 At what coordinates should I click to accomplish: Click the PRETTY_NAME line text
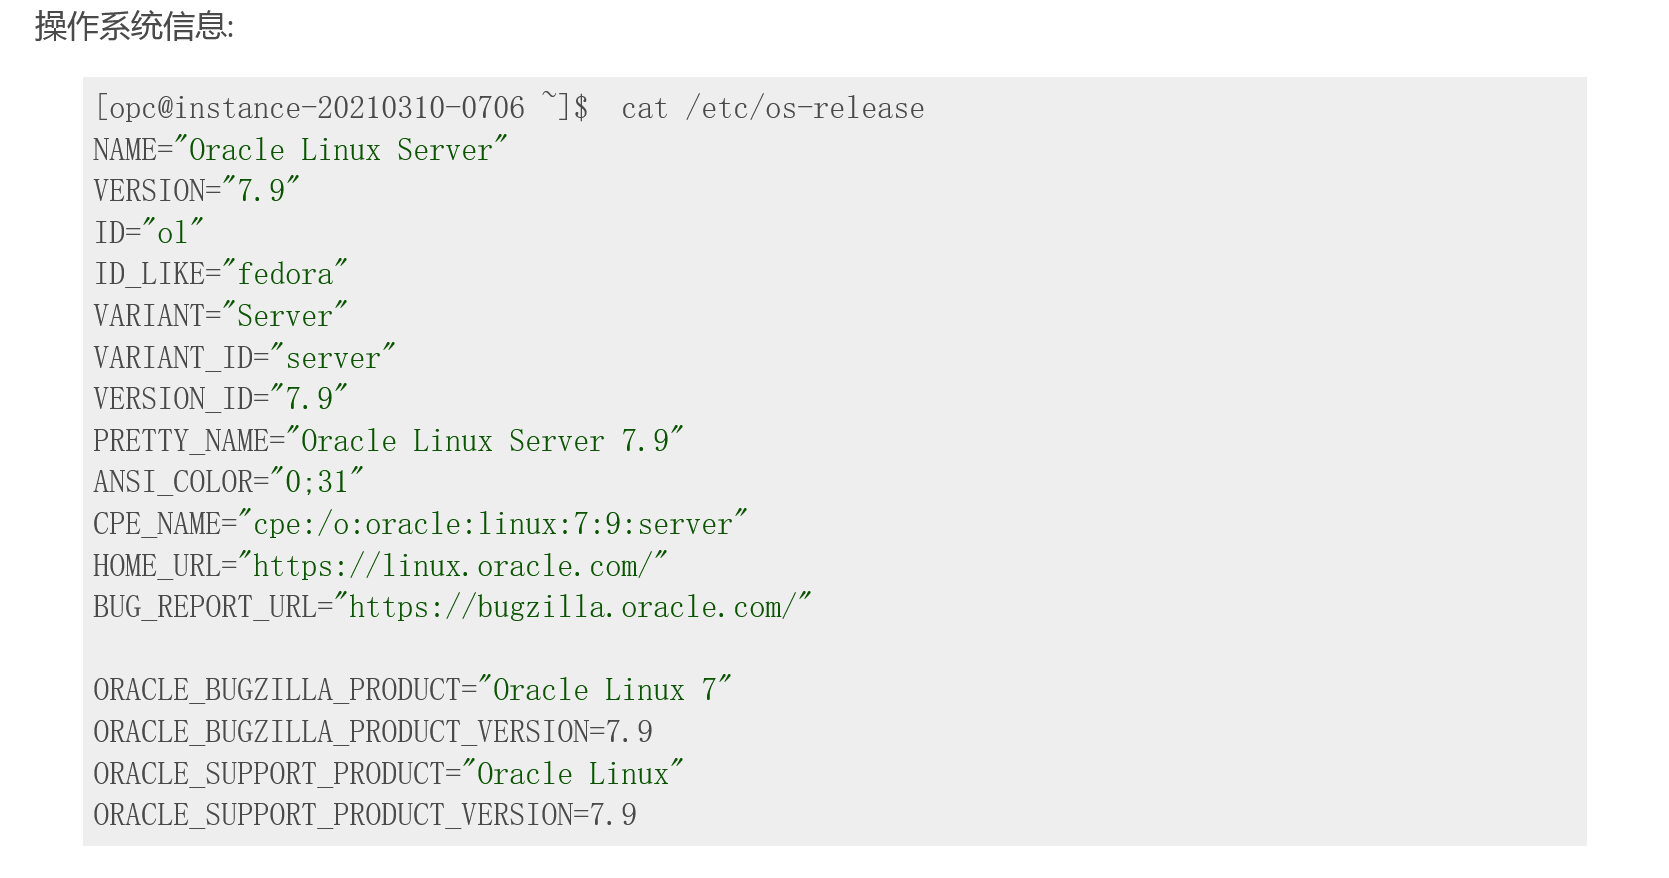tap(389, 441)
